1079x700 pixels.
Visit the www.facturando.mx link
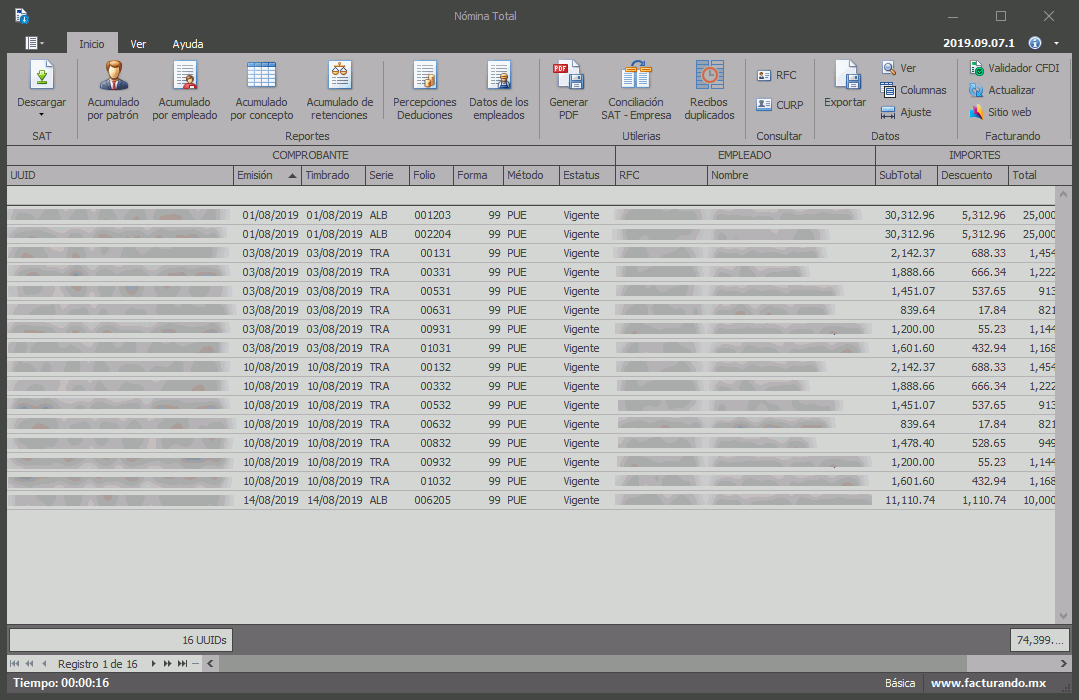coord(988,683)
